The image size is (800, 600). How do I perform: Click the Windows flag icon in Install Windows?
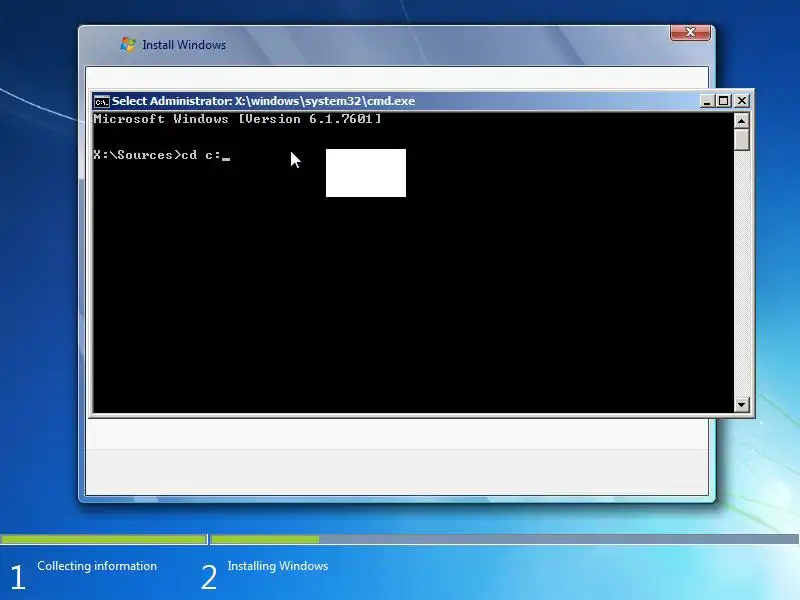(x=128, y=44)
